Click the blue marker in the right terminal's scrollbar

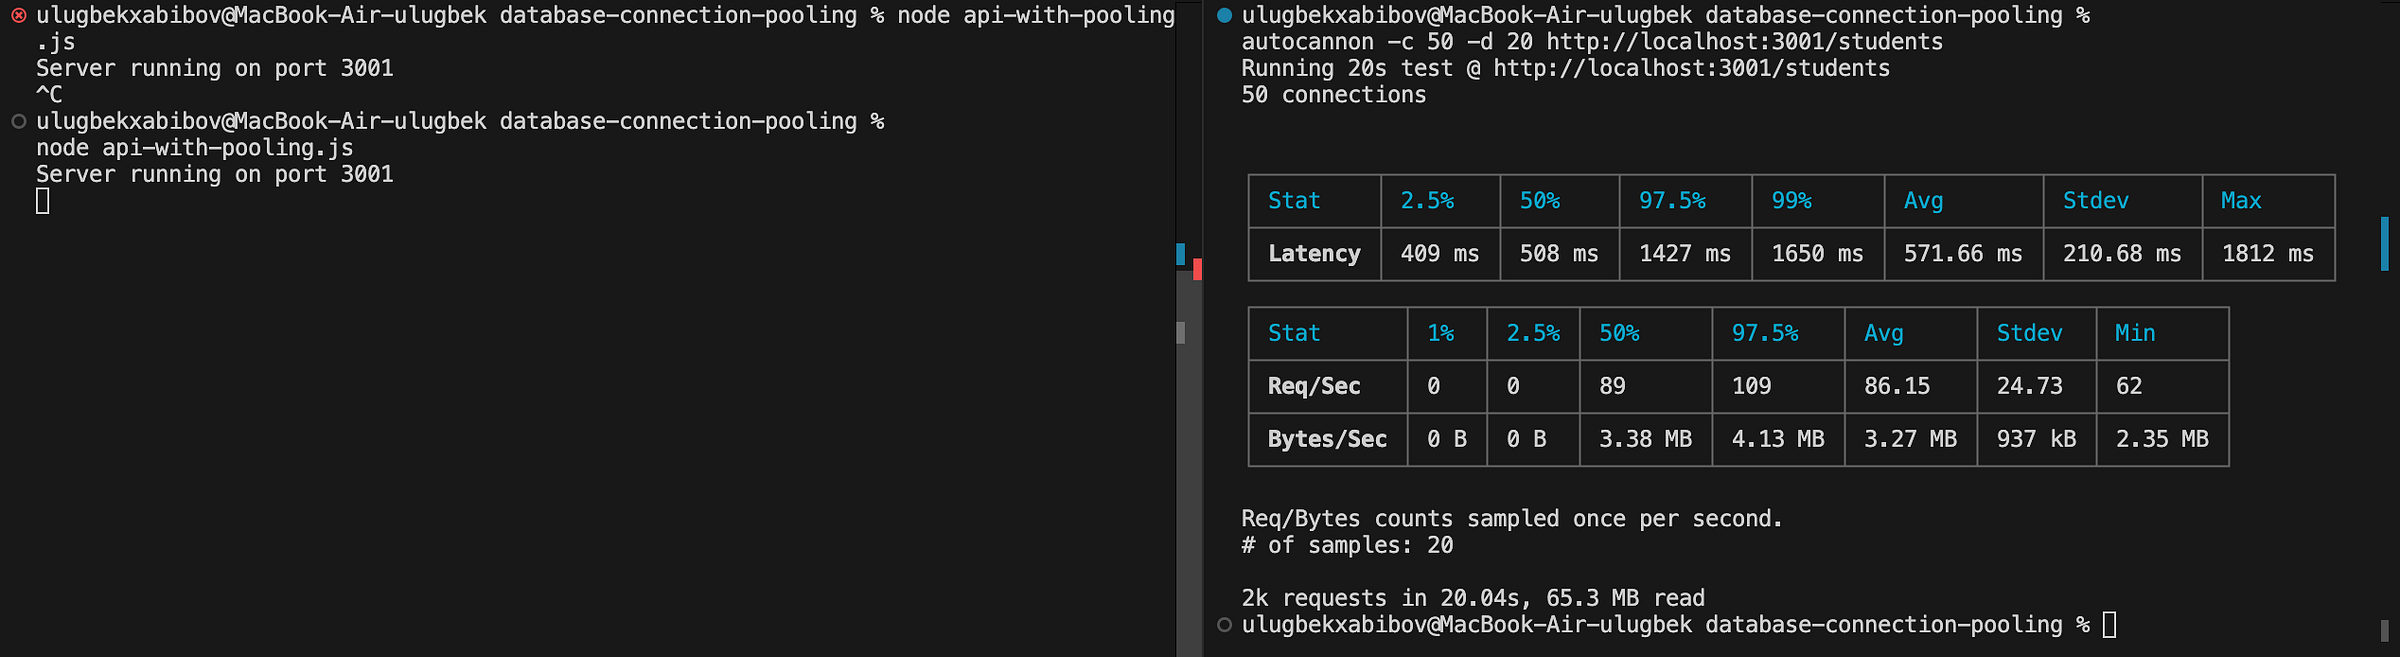click(2385, 244)
